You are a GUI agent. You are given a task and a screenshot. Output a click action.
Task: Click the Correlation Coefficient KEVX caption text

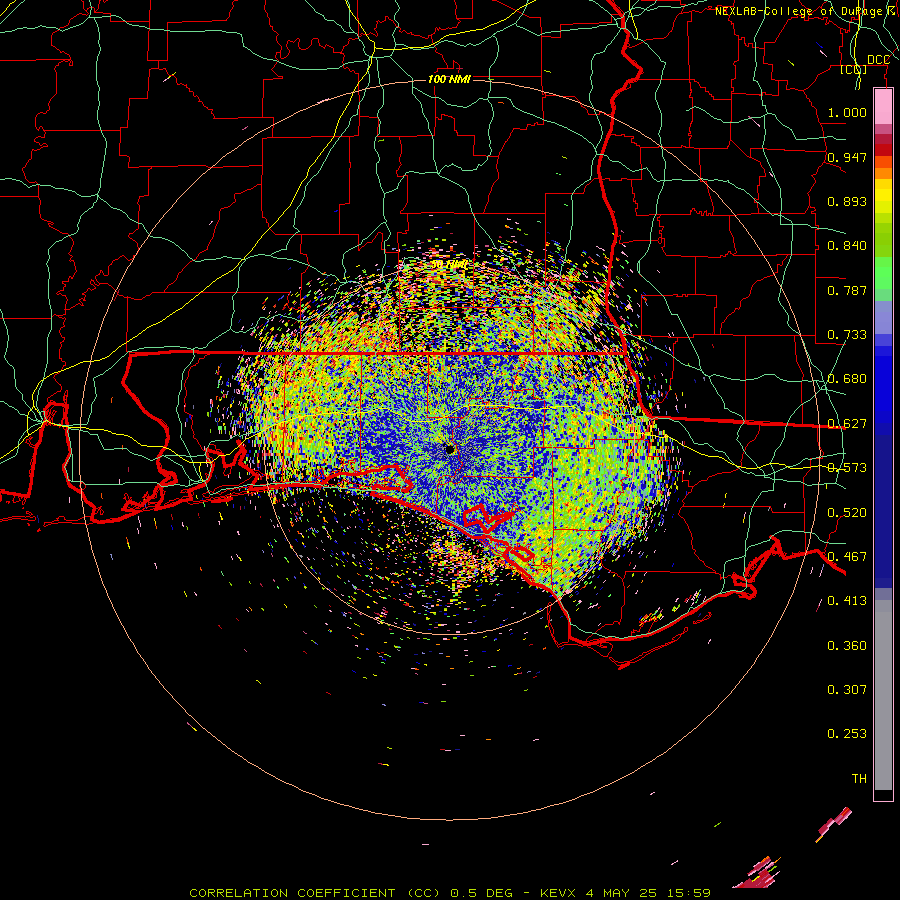[450, 893]
